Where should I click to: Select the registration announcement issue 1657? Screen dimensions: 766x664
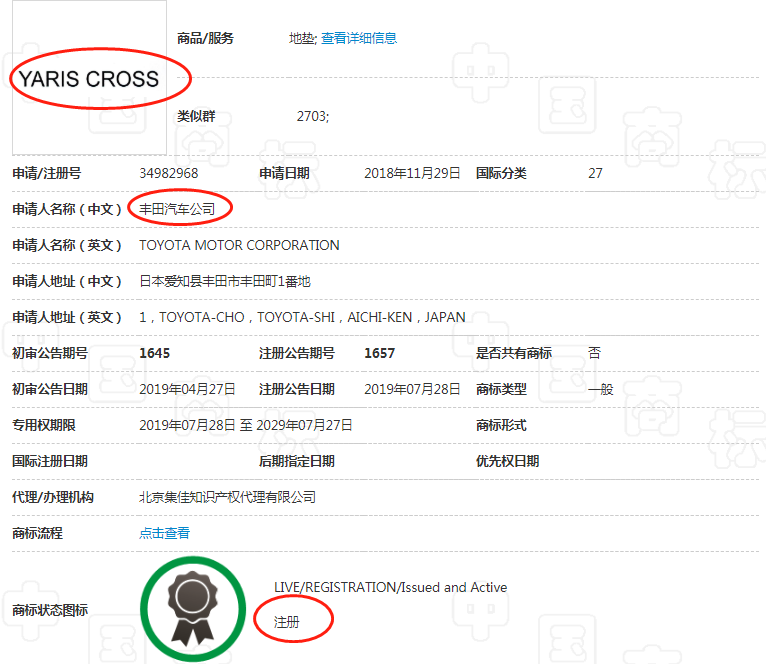pos(380,353)
